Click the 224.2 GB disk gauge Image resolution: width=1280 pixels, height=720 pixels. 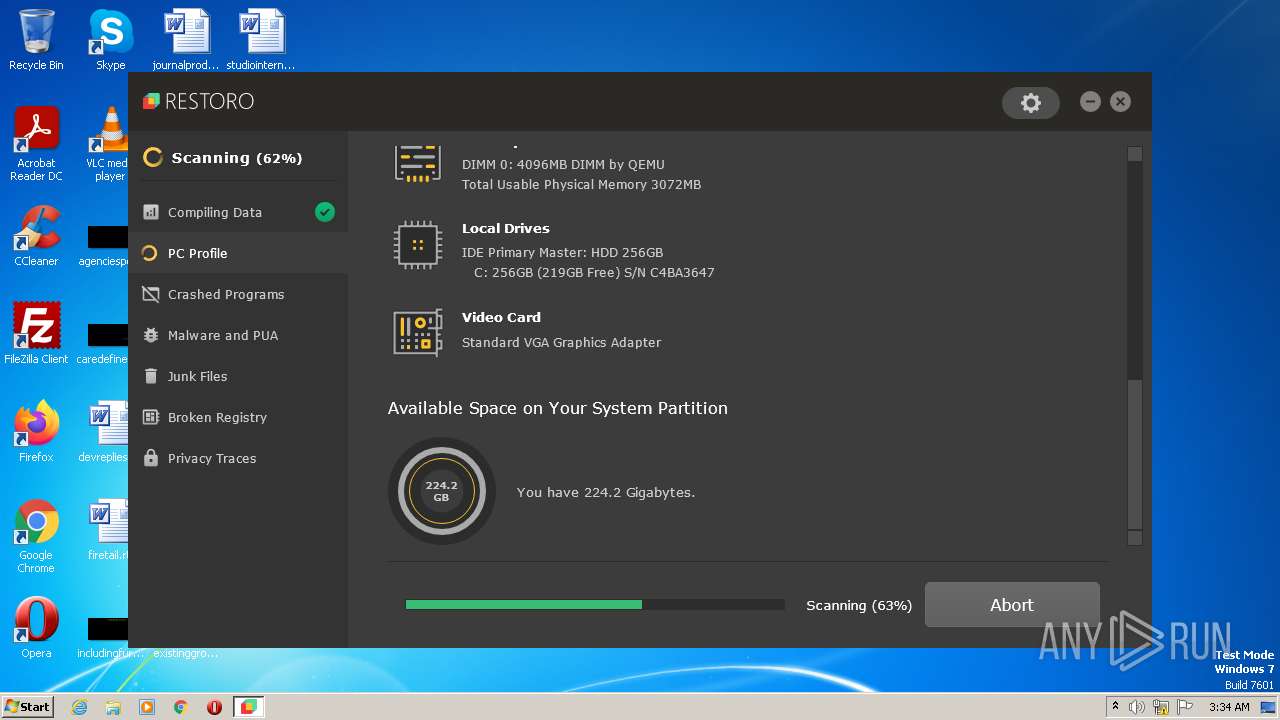(x=442, y=491)
